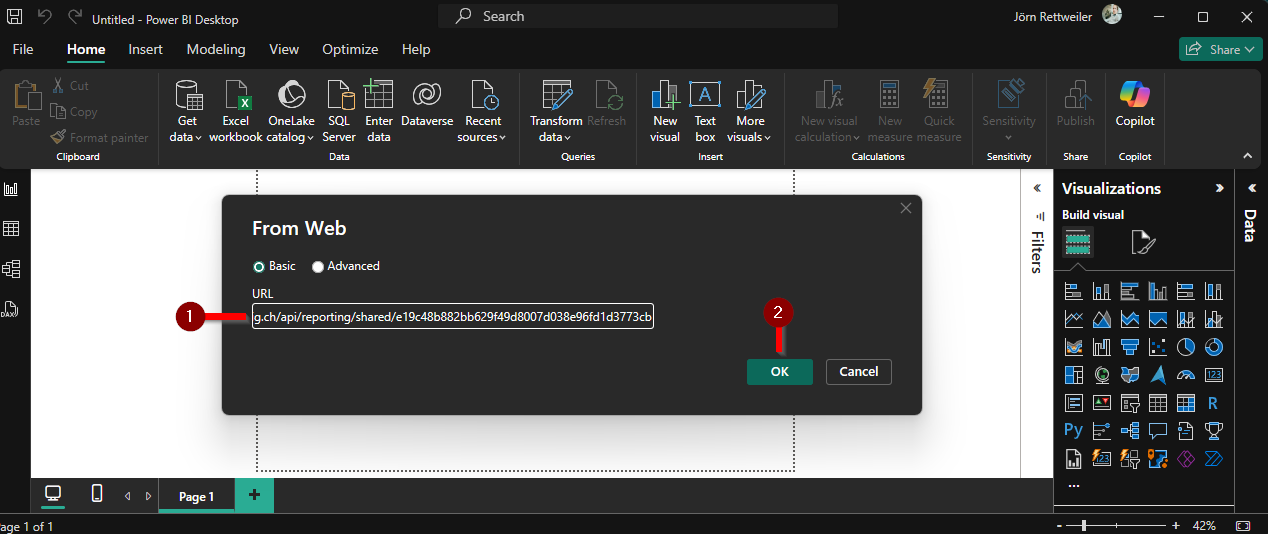Choose the Power Automate visual
The height and width of the screenshot is (534, 1268).
click(1214, 459)
